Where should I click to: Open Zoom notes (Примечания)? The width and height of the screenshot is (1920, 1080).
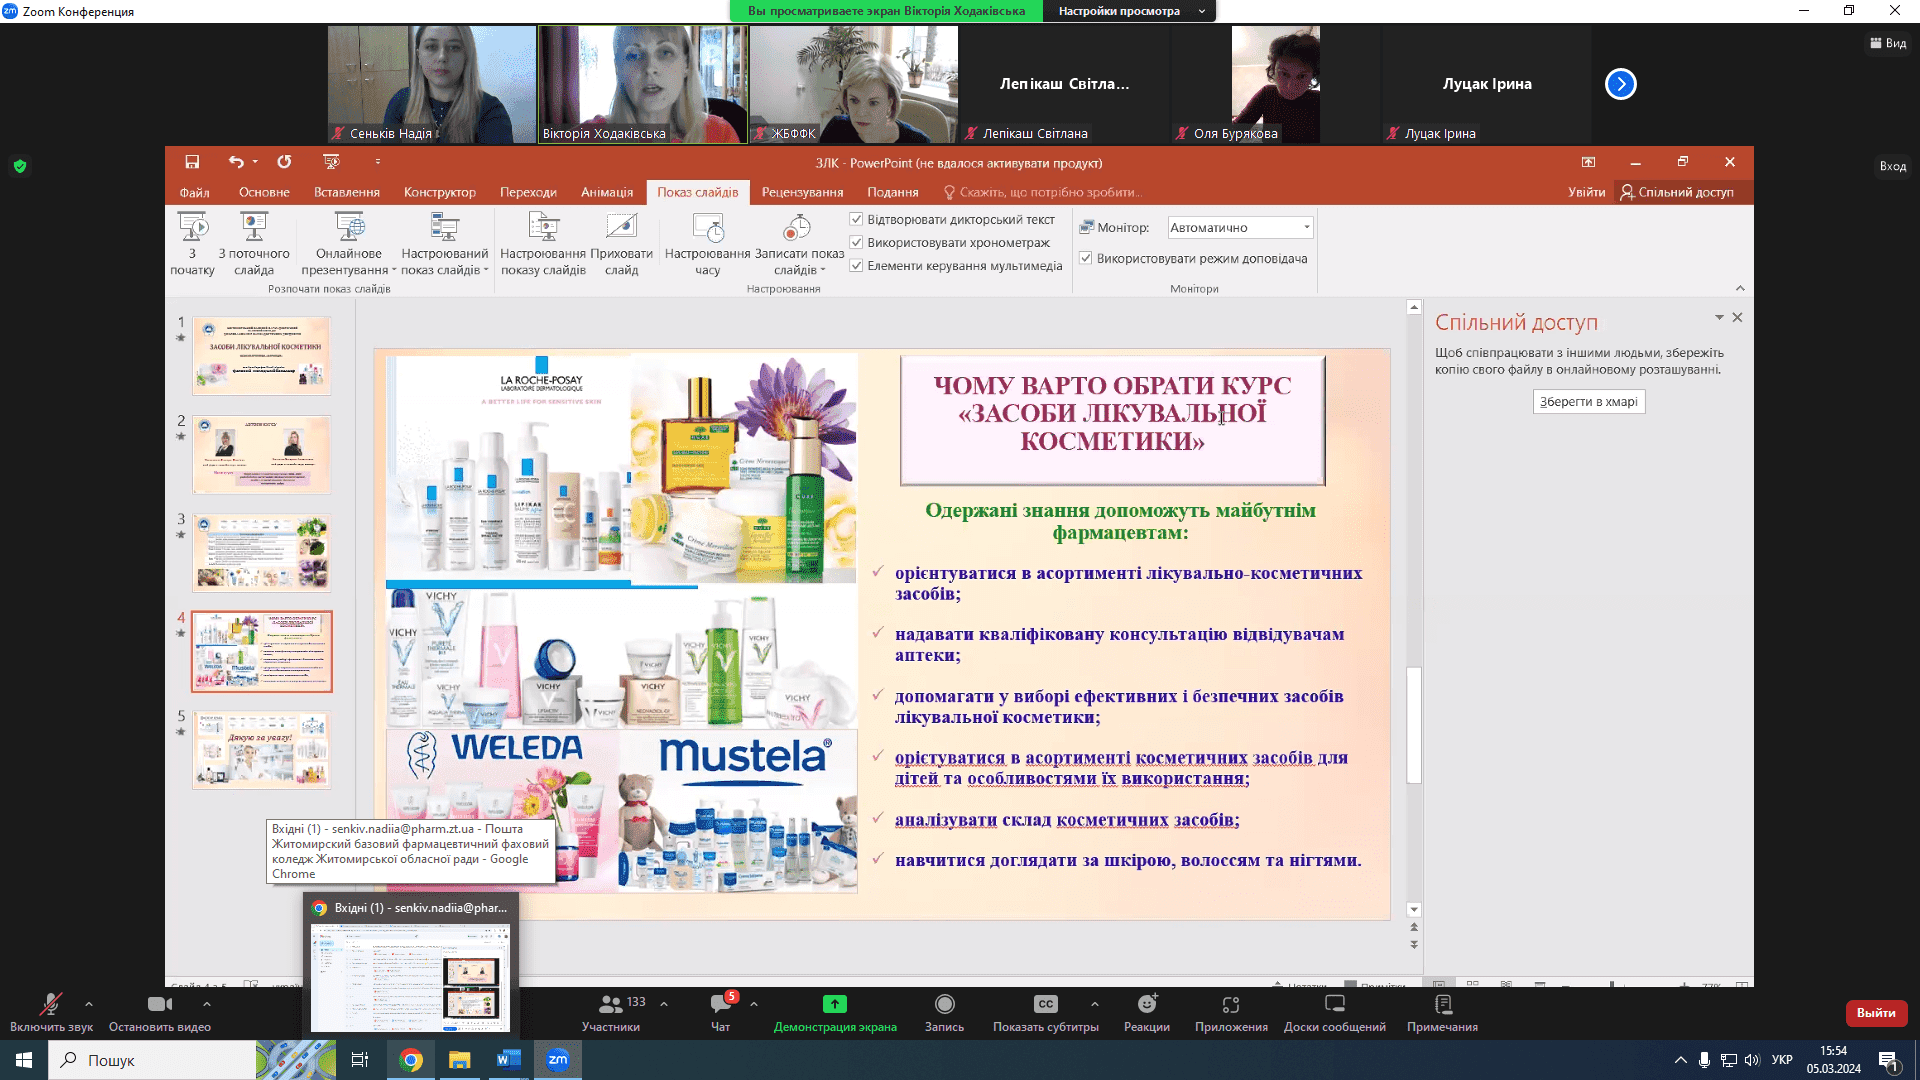[1442, 1012]
